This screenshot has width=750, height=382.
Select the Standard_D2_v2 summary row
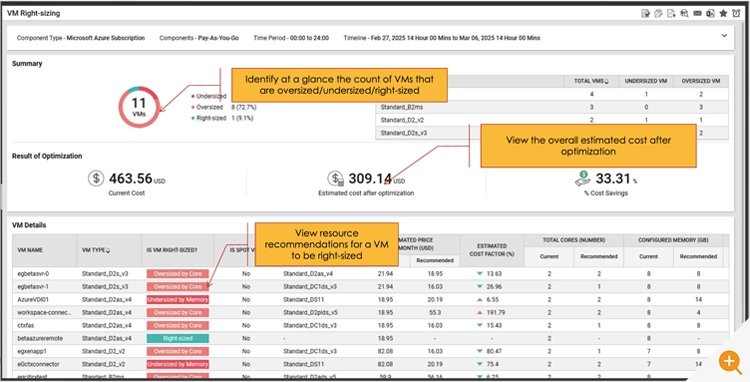point(552,120)
